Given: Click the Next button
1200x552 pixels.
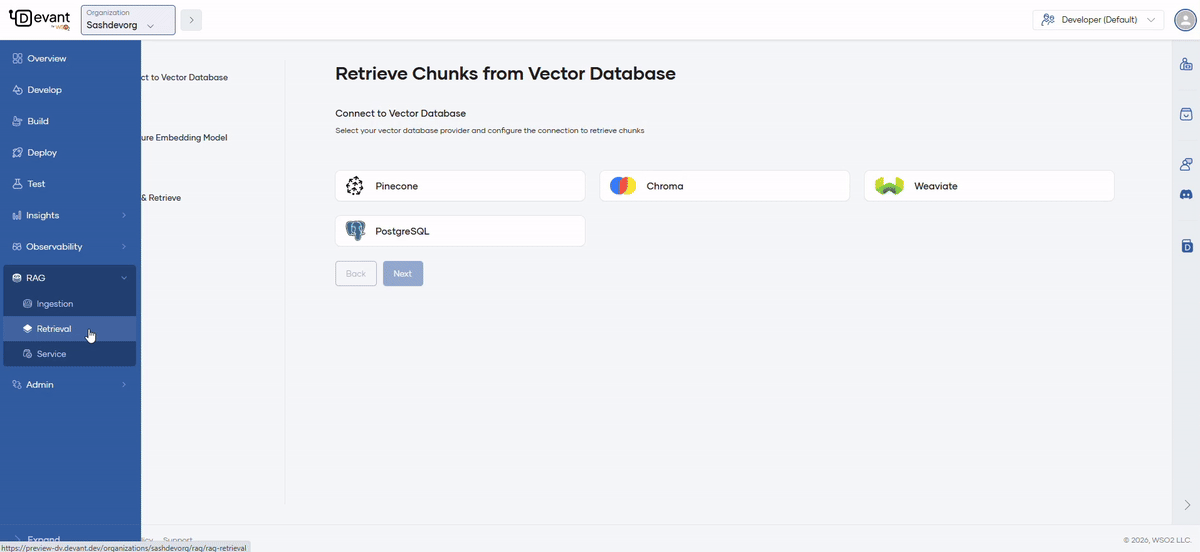Looking at the screenshot, I should point(403,273).
